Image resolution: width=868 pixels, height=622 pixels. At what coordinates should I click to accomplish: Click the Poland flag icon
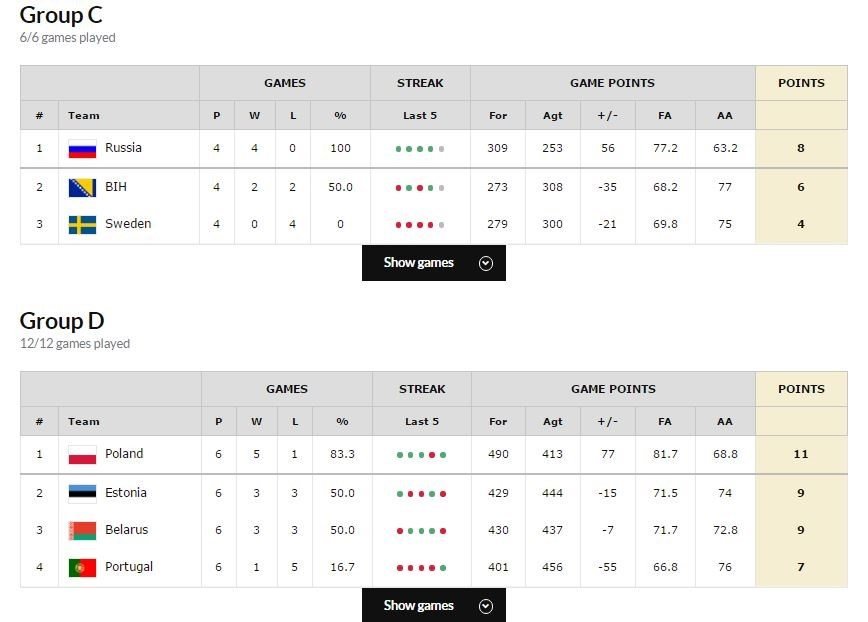pyautogui.click(x=82, y=455)
